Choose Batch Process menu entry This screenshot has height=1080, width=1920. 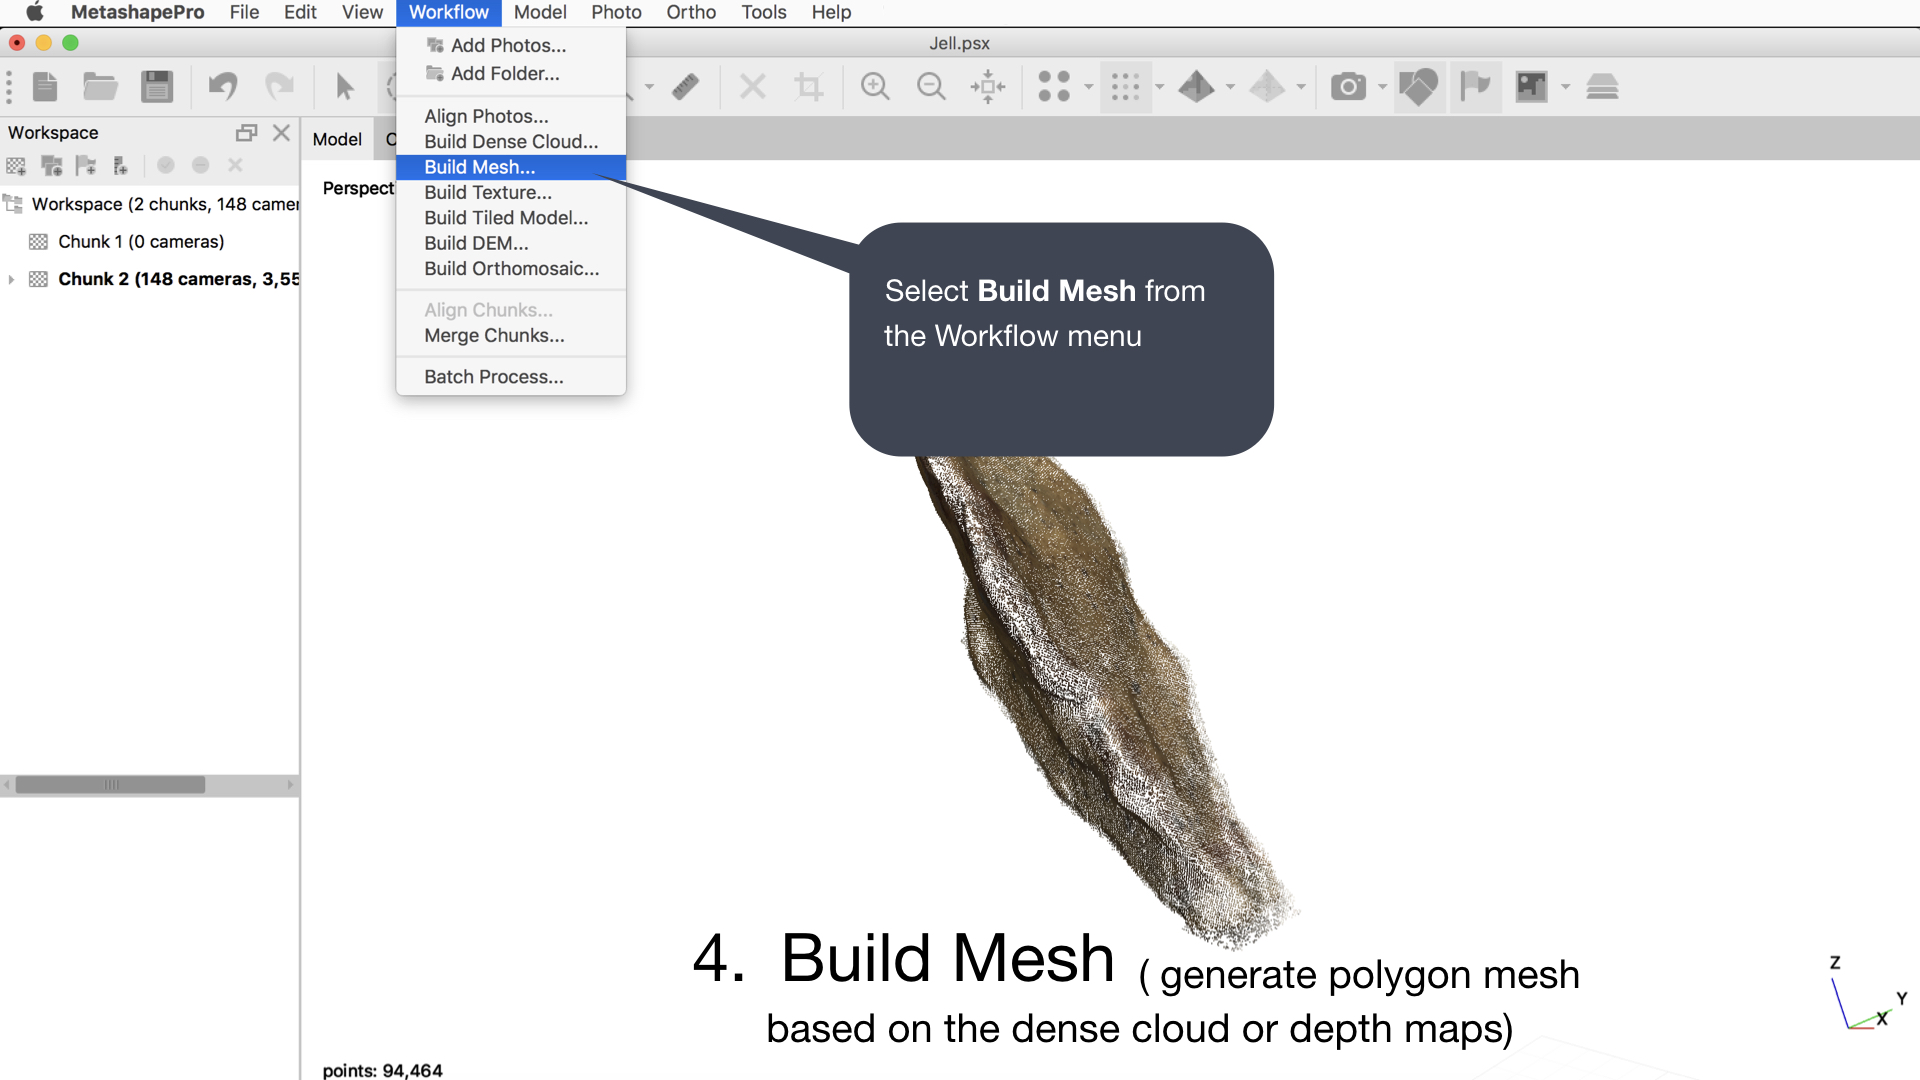coord(493,377)
